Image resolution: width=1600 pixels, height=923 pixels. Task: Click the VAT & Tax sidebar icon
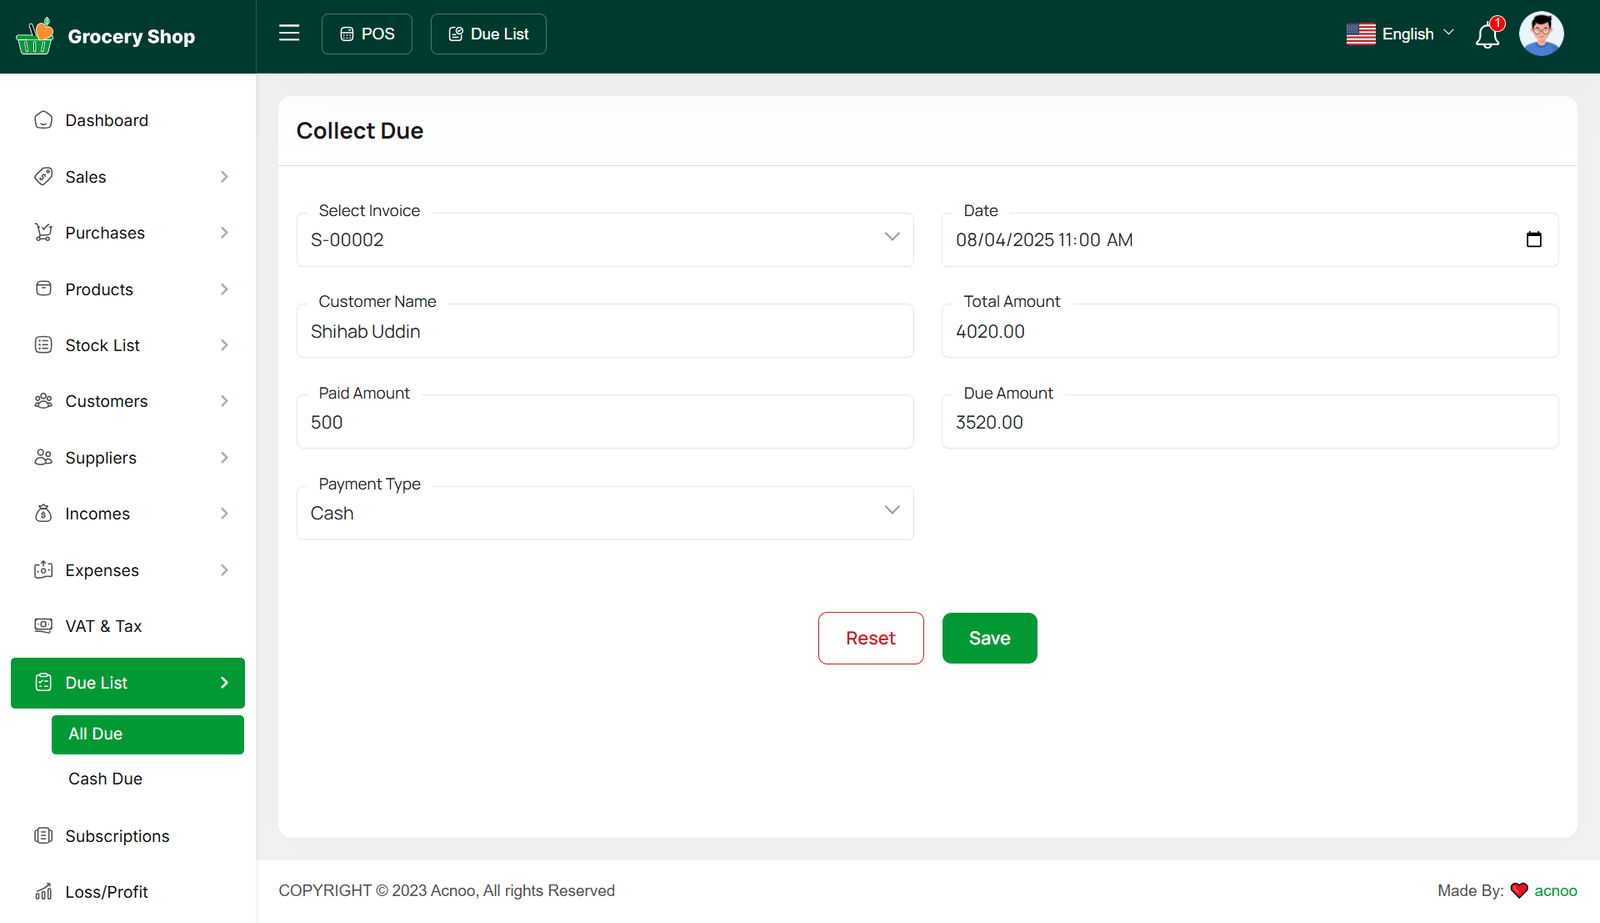(43, 626)
